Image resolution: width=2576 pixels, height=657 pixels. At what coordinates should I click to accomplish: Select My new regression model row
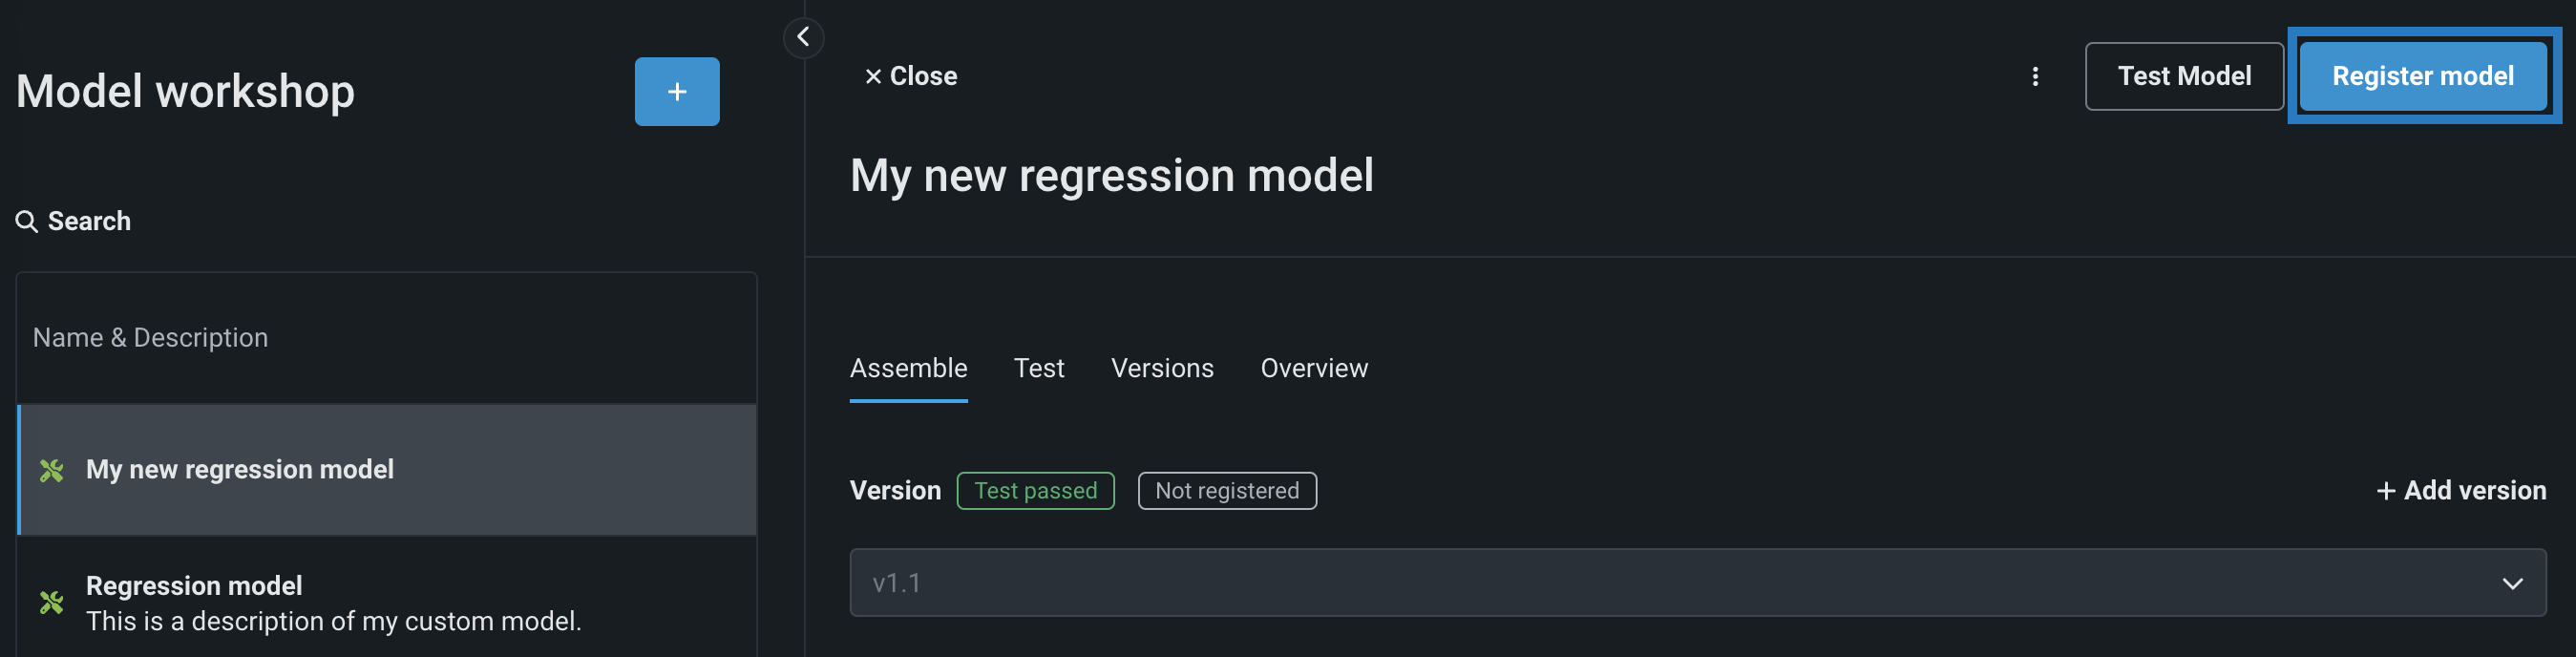tap(388, 470)
